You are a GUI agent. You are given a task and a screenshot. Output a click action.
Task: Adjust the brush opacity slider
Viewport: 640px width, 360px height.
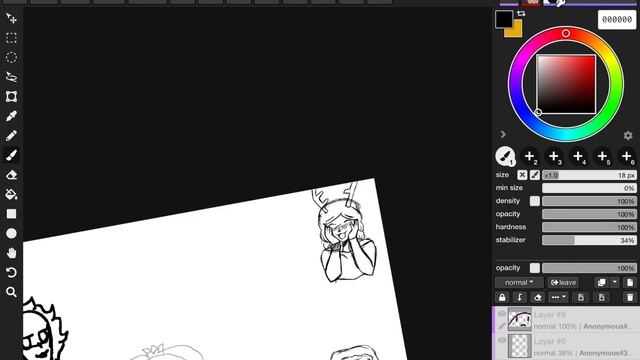tap(589, 214)
